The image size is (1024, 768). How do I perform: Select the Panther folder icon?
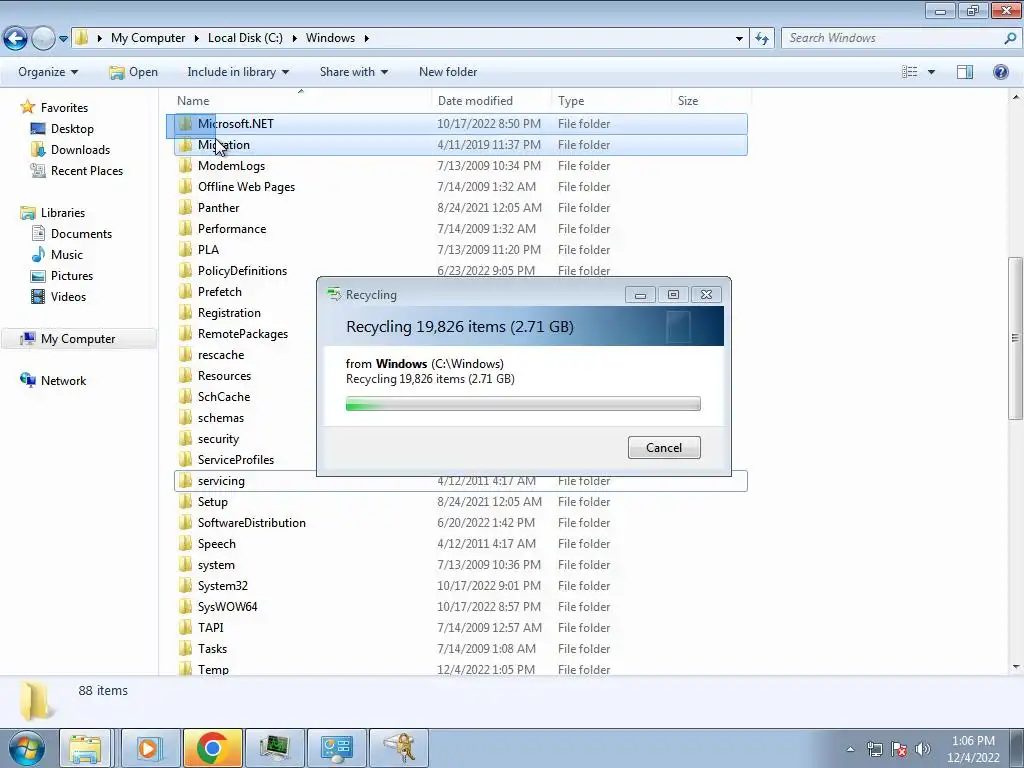click(x=186, y=208)
